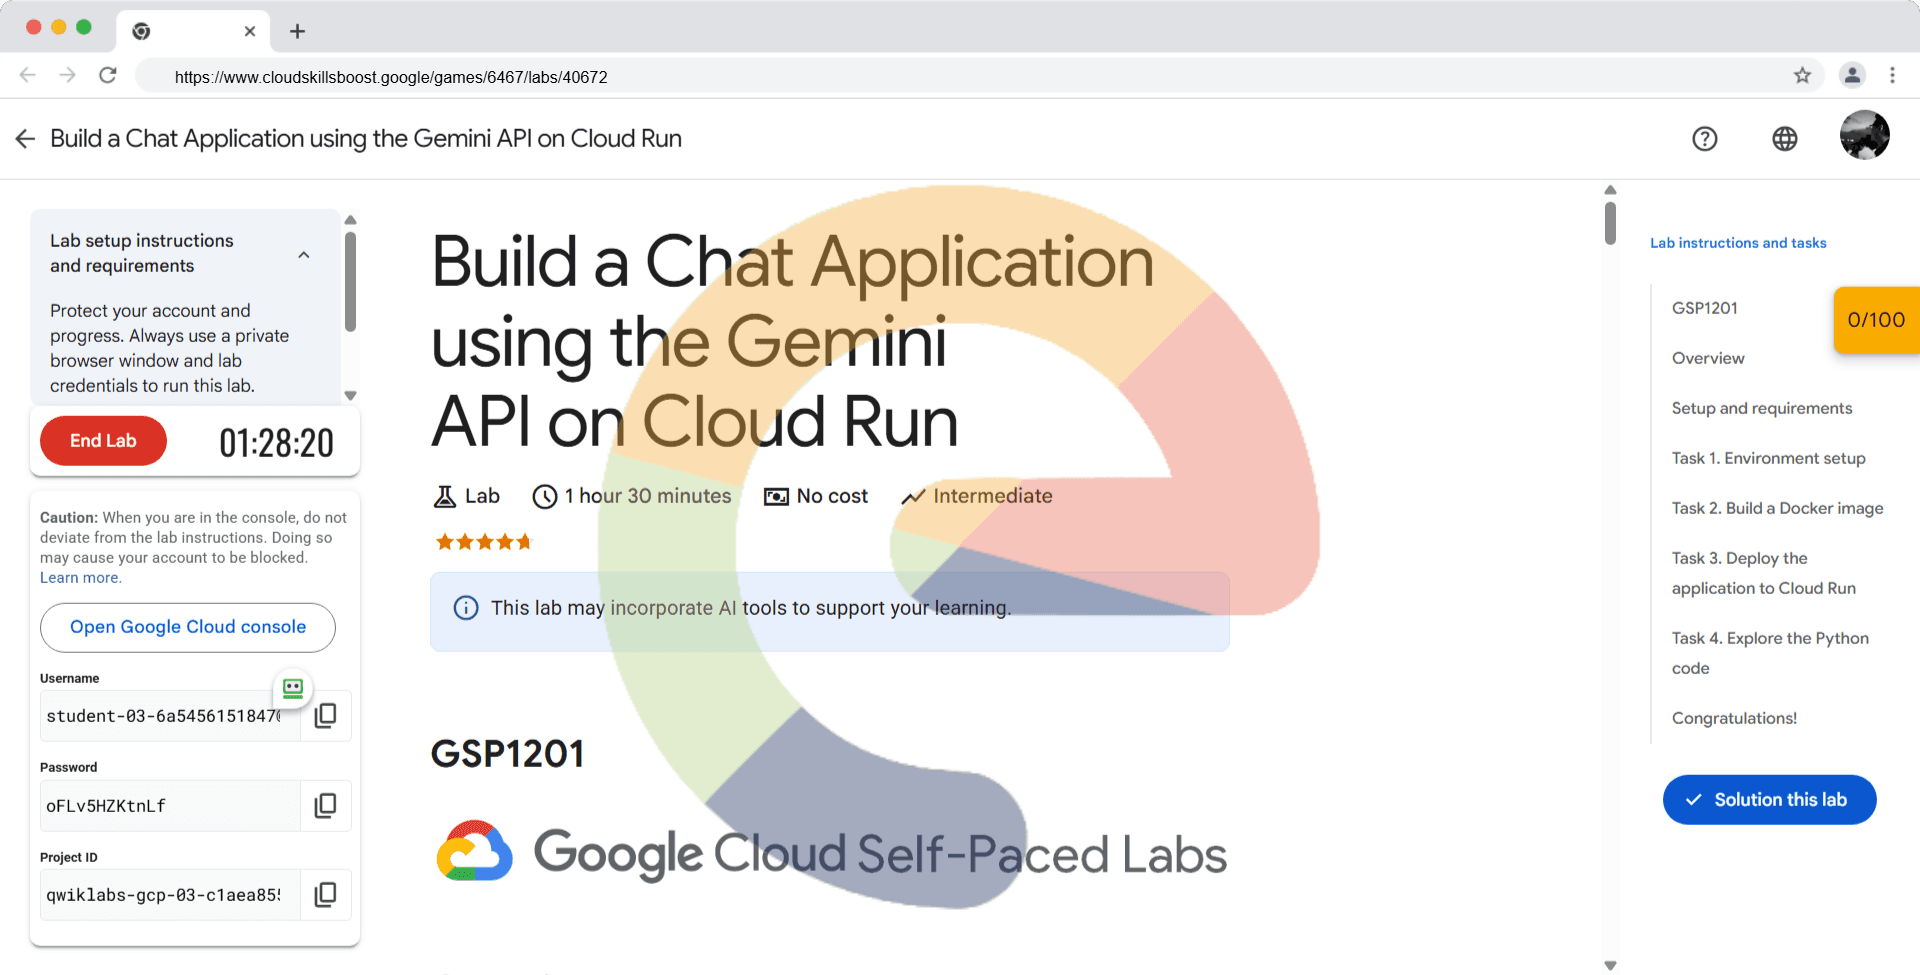Viewport: 1920px width, 975px height.
Task: Bookmark this page with the star icon
Action: click(x=1802, y=76)
